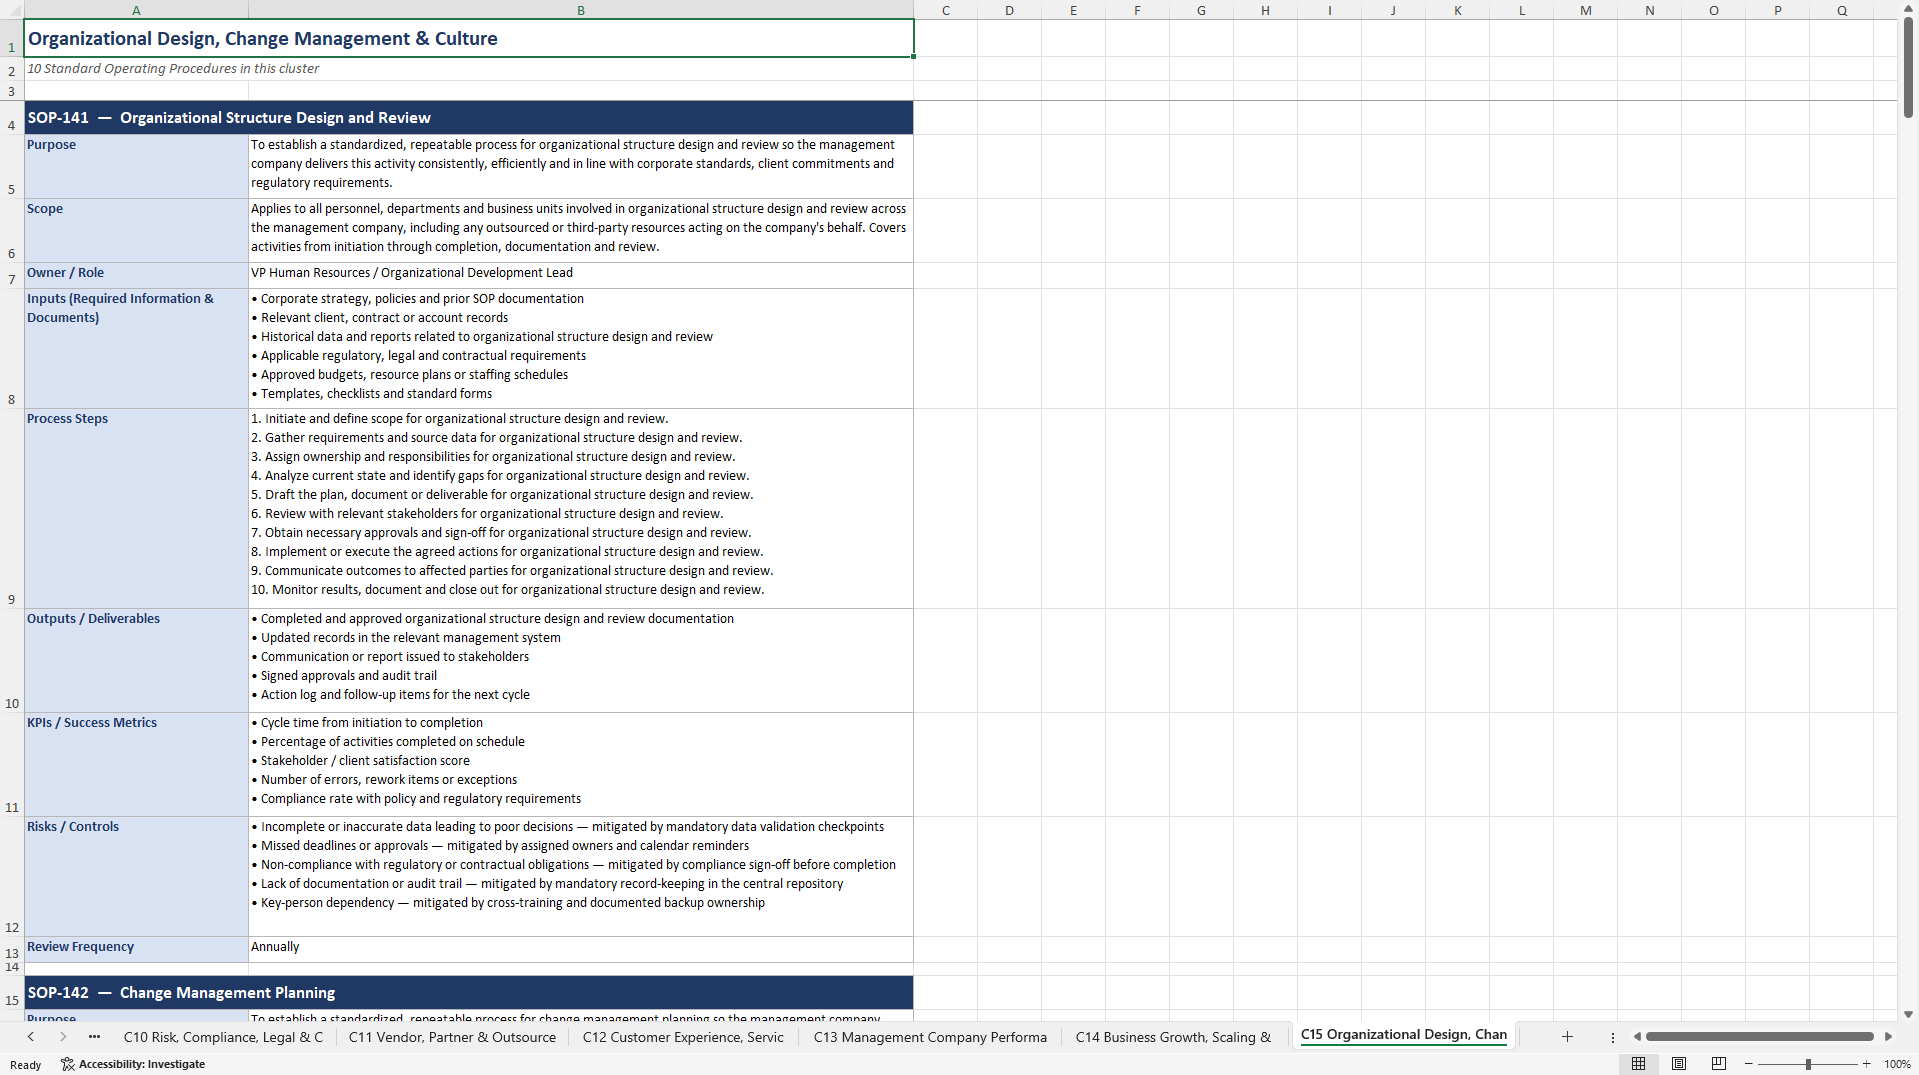
Task: Click the Accessibility: Investigate button
Action: [x=133, y=1064]
